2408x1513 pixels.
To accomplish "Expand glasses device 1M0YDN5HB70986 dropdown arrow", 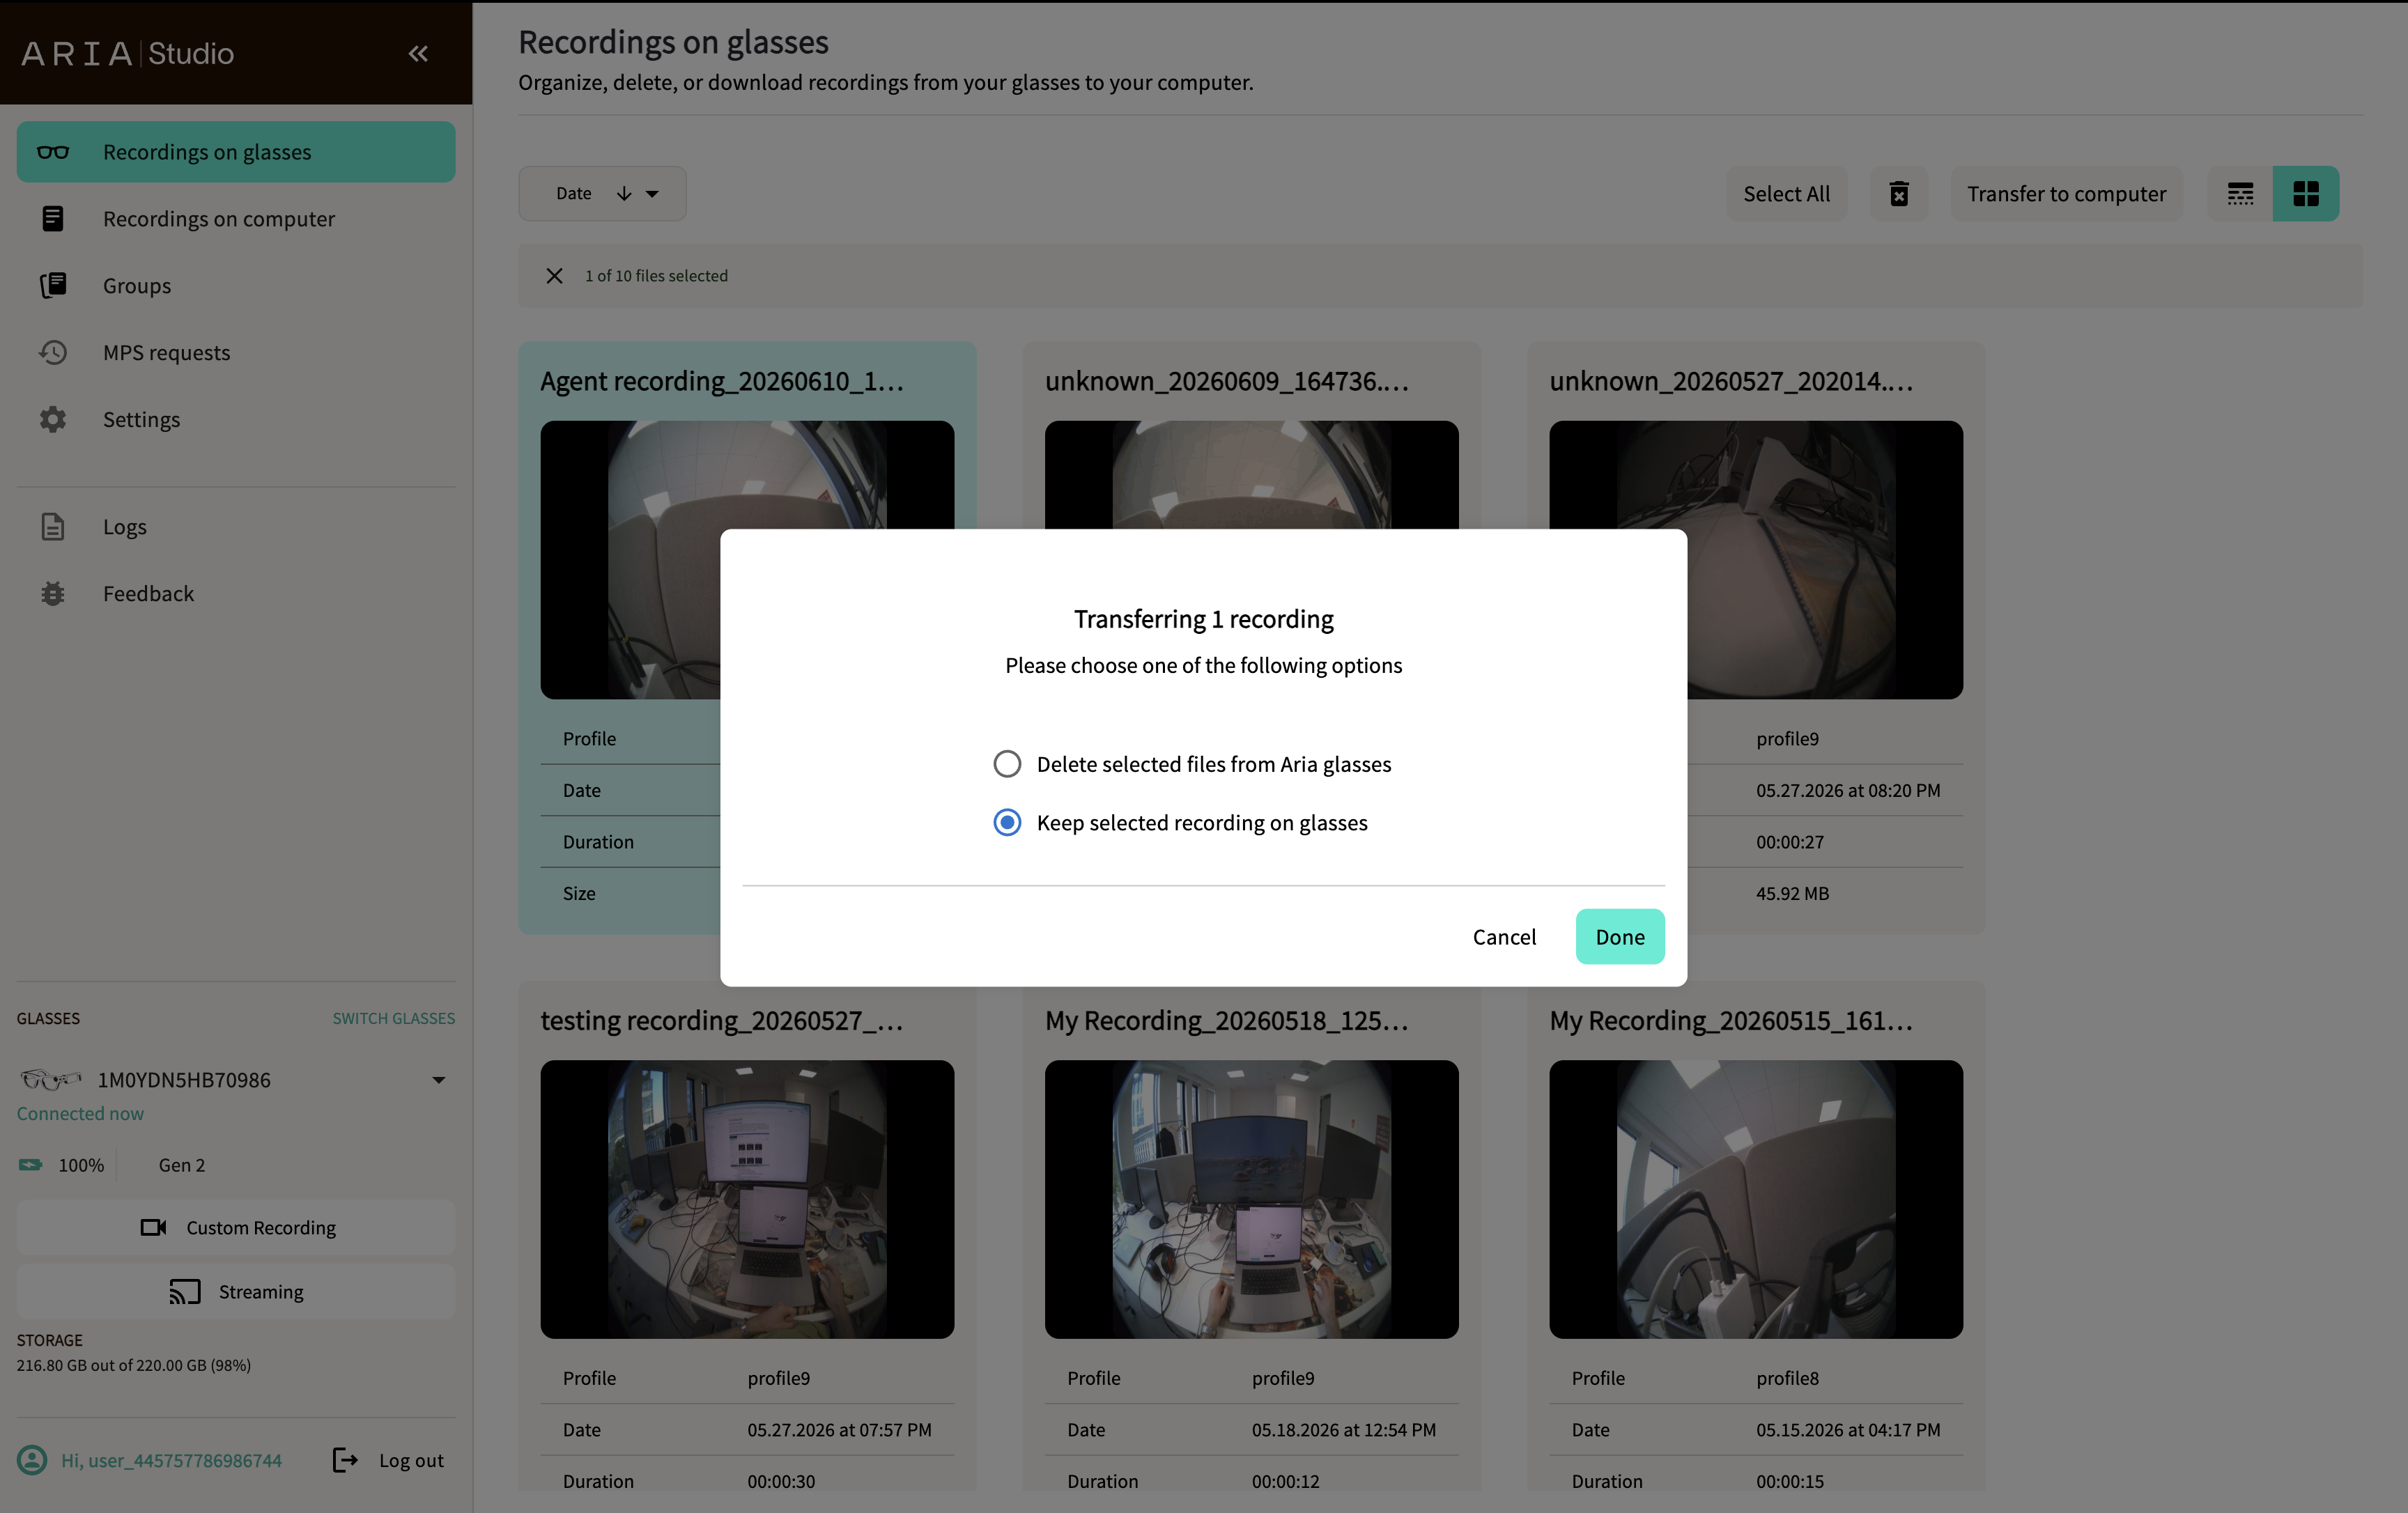I will click(438, 1080).
